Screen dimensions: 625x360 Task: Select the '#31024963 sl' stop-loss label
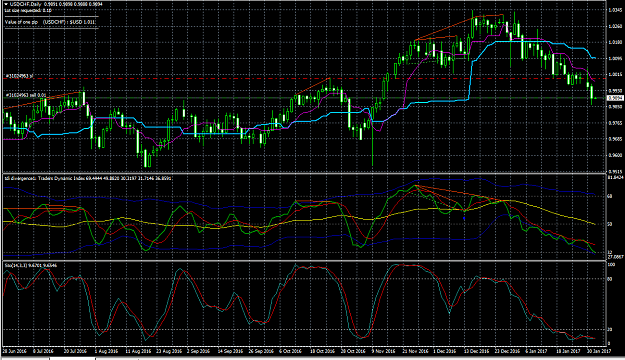[x=20, y=75]
